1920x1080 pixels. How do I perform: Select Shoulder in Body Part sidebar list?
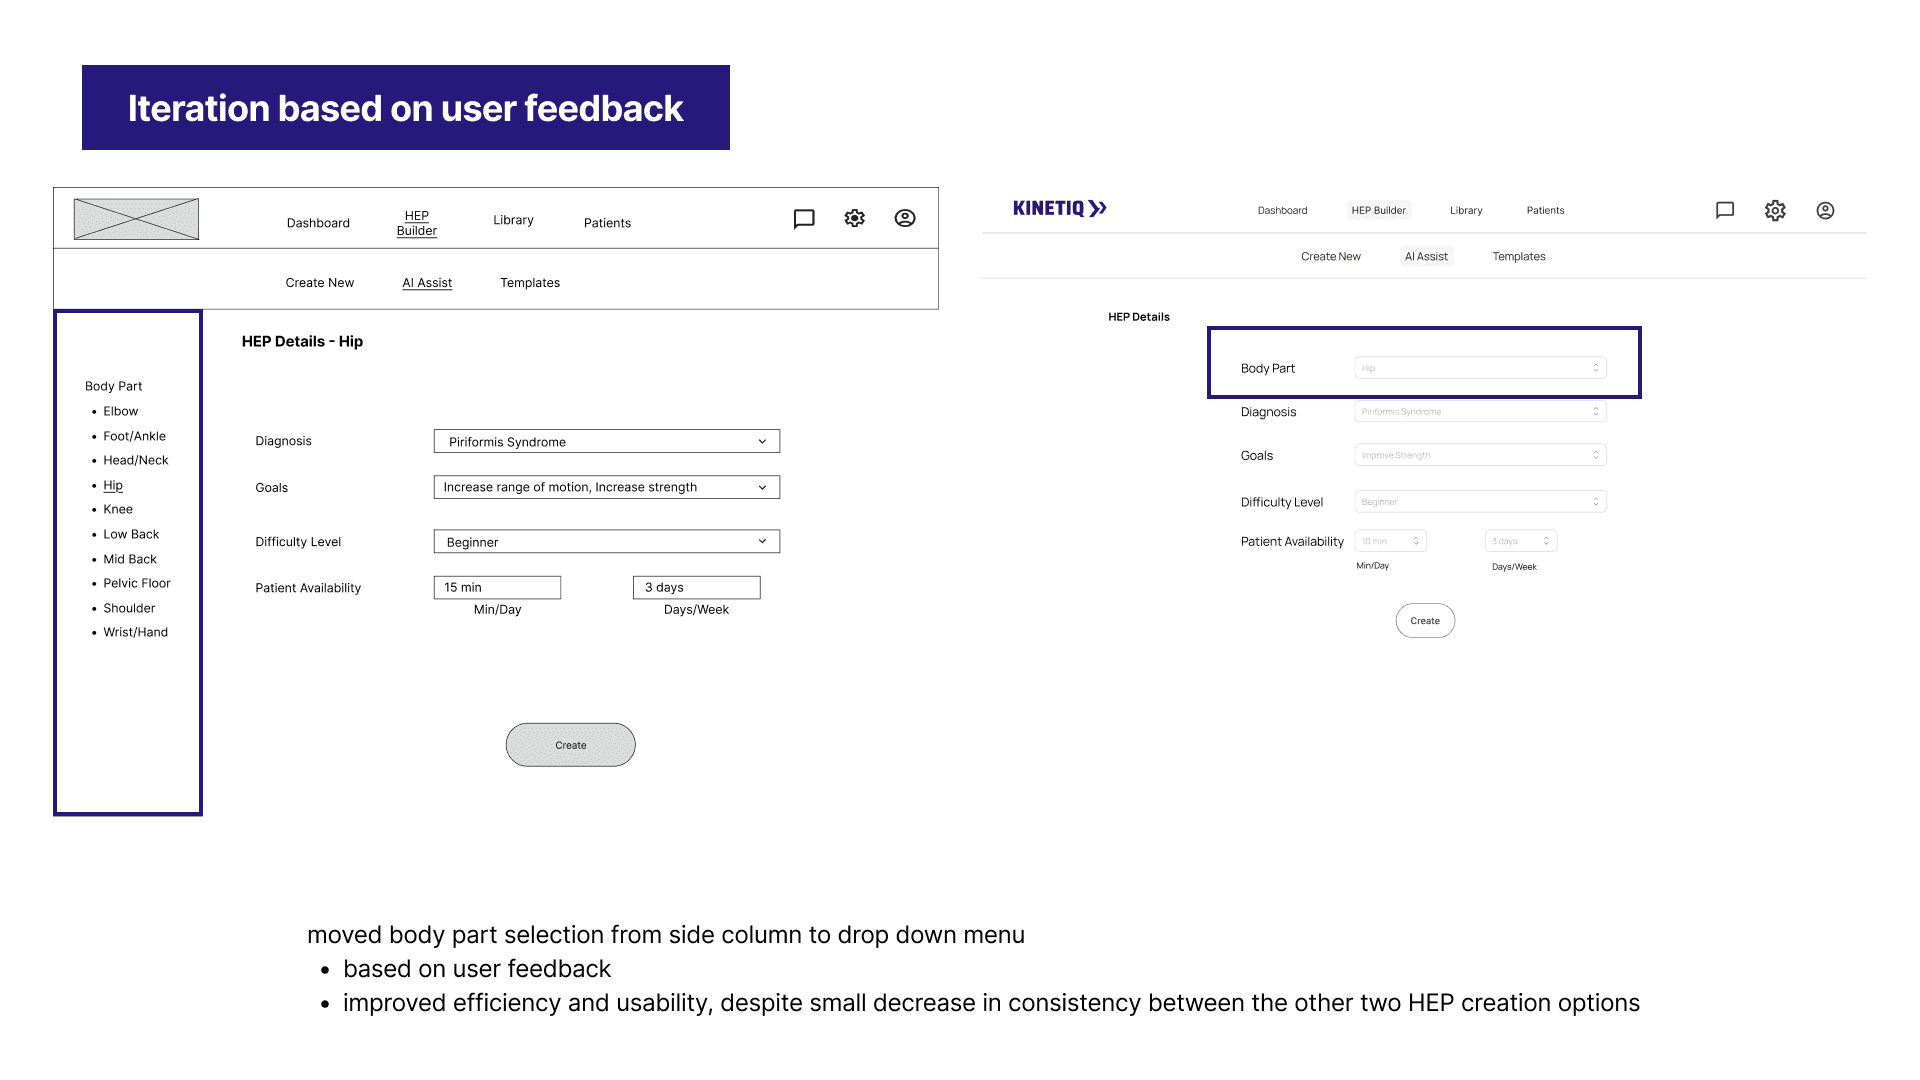(x=129, y=608)
